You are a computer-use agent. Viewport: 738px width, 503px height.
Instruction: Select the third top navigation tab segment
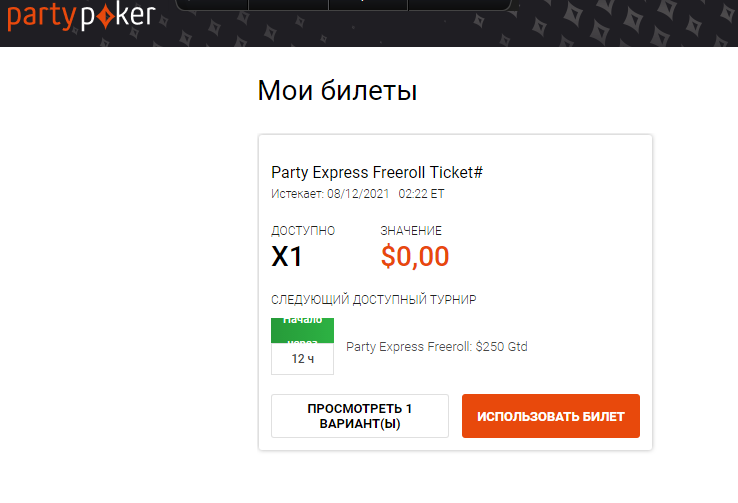click(368, 5)
